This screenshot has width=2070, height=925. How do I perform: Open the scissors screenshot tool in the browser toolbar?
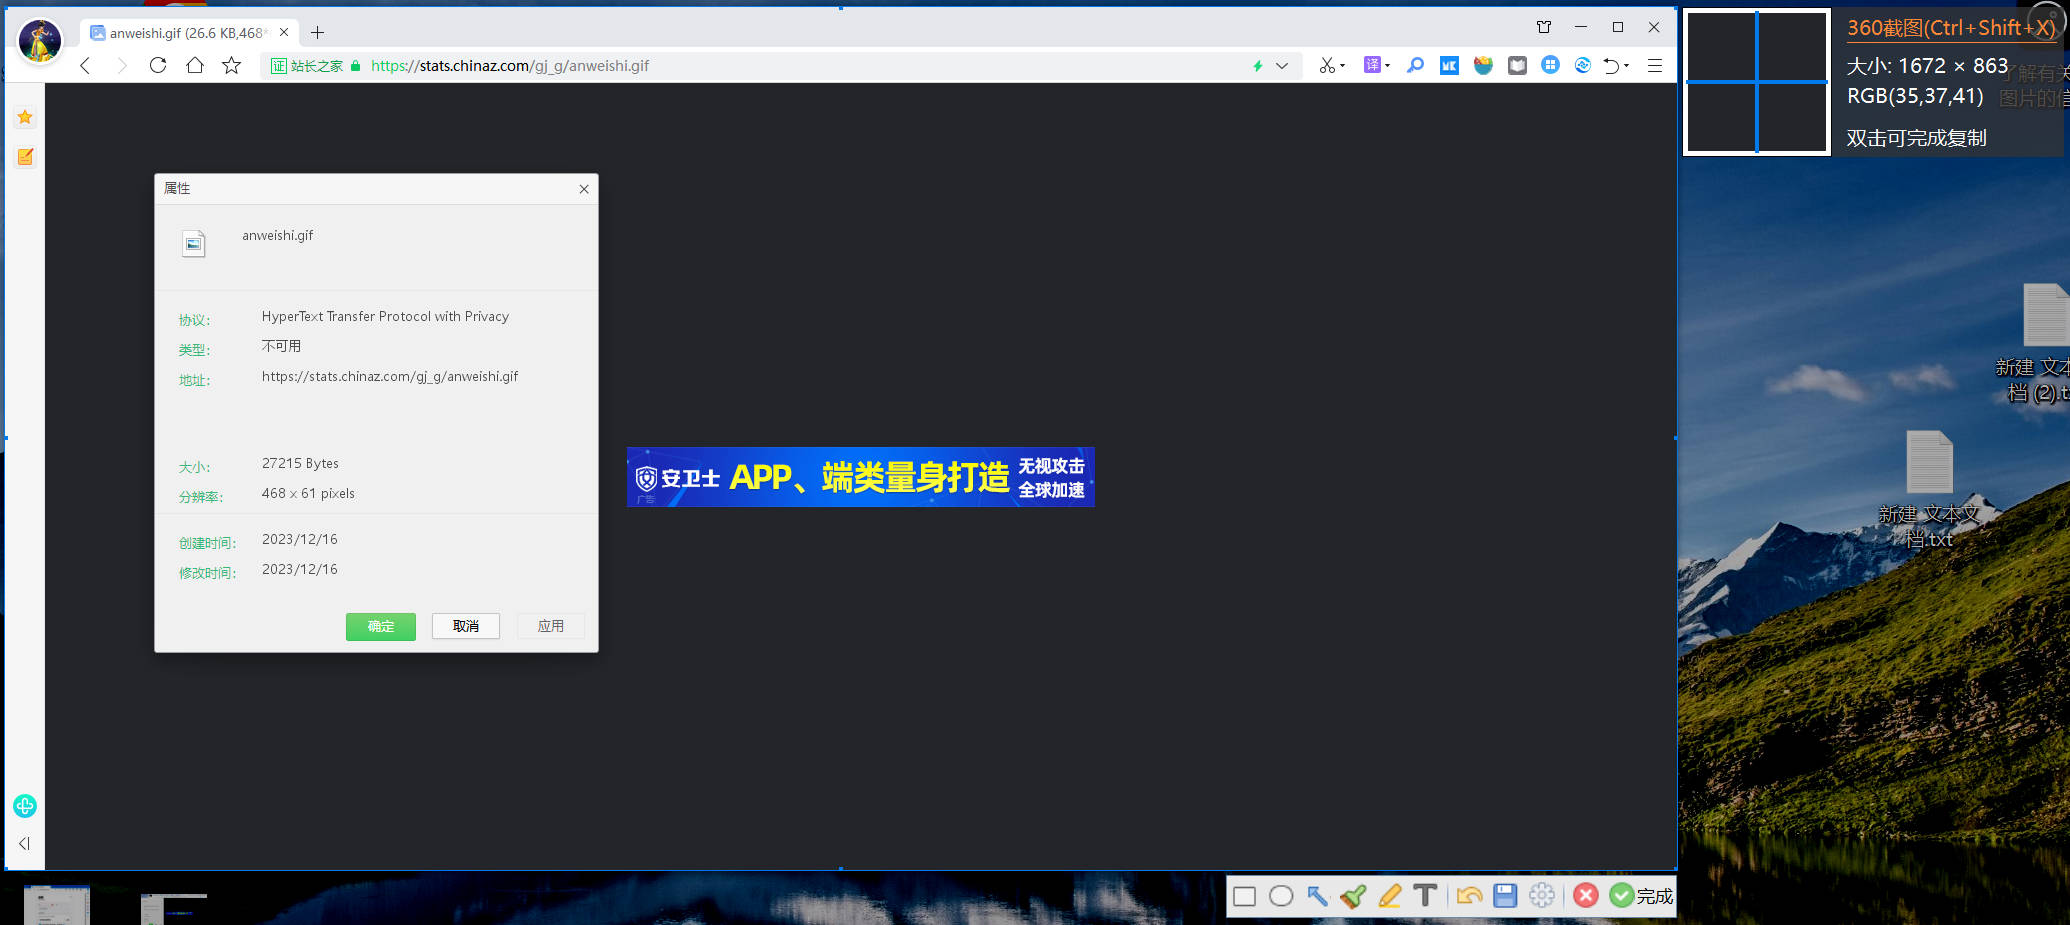point(1327,66)
